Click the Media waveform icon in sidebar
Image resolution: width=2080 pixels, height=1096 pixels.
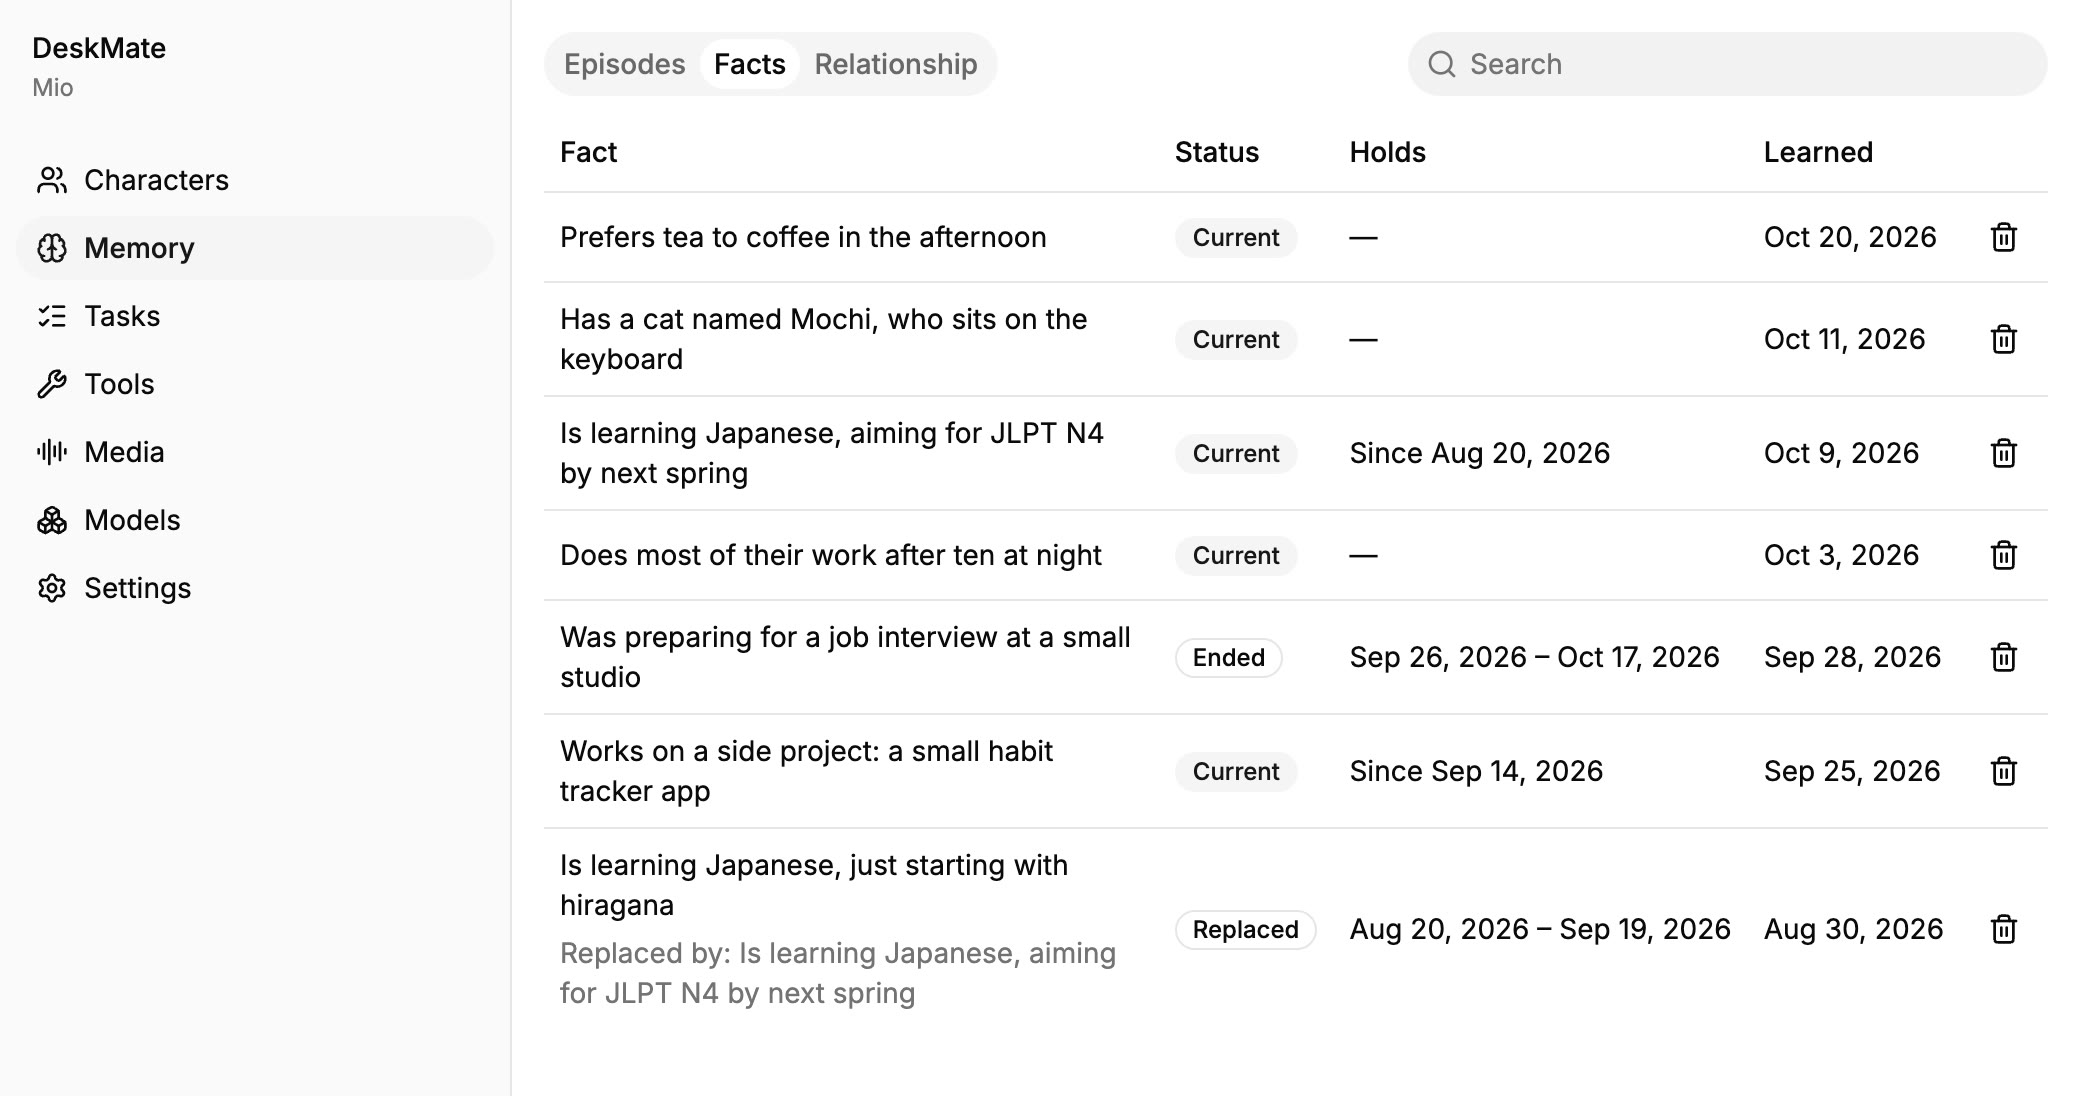pyautogui.click(x=52, y=452)
